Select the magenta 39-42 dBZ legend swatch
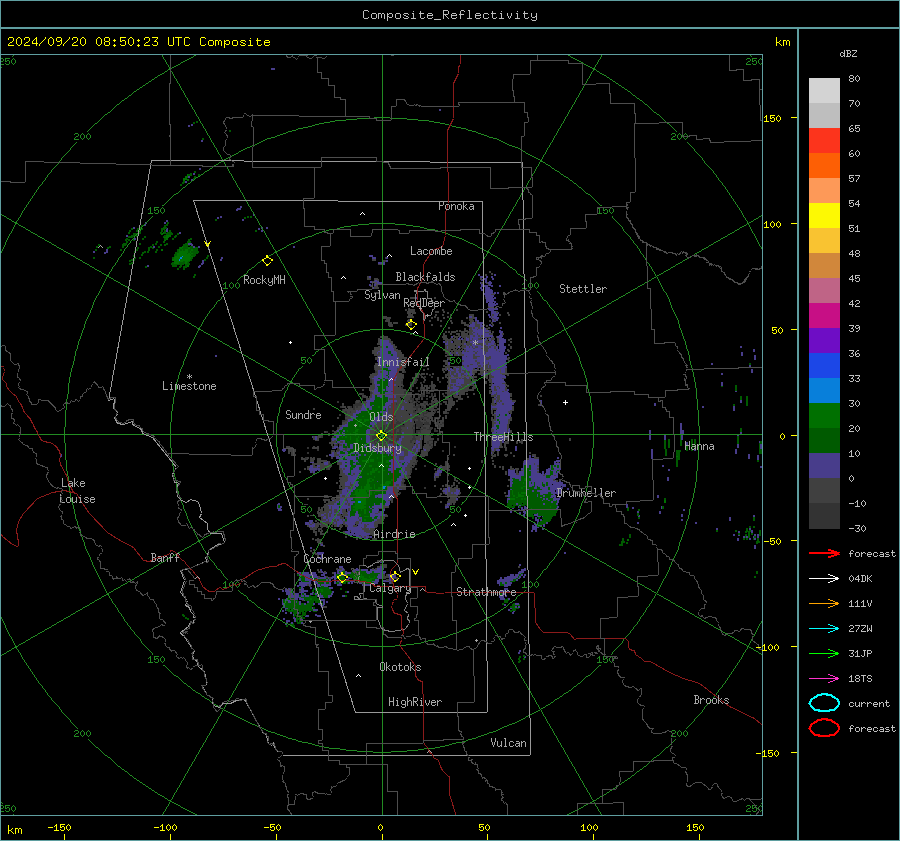Image resolution: width=900 pixels, height=841 pixels. [824, 315]
